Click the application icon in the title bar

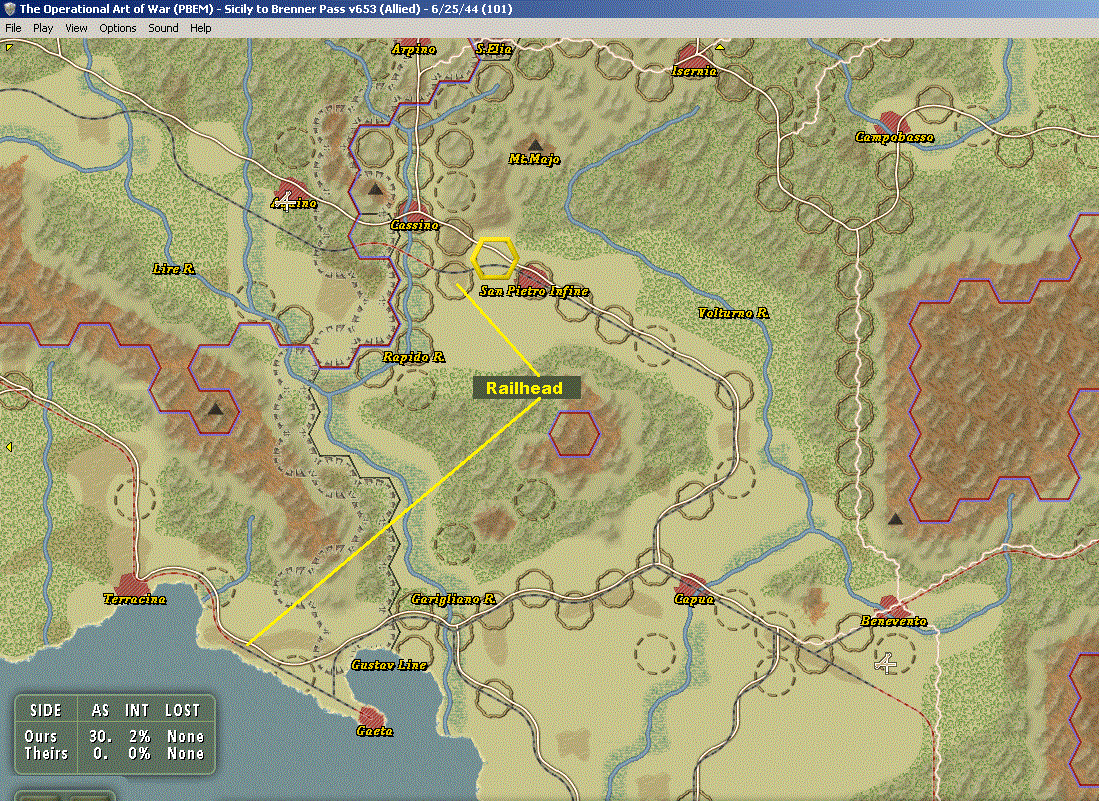(9, 9)
